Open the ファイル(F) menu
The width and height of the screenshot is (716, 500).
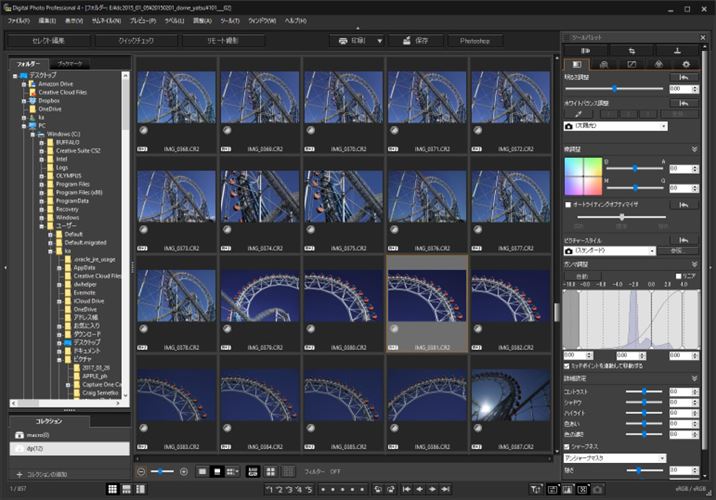[19, 21]
